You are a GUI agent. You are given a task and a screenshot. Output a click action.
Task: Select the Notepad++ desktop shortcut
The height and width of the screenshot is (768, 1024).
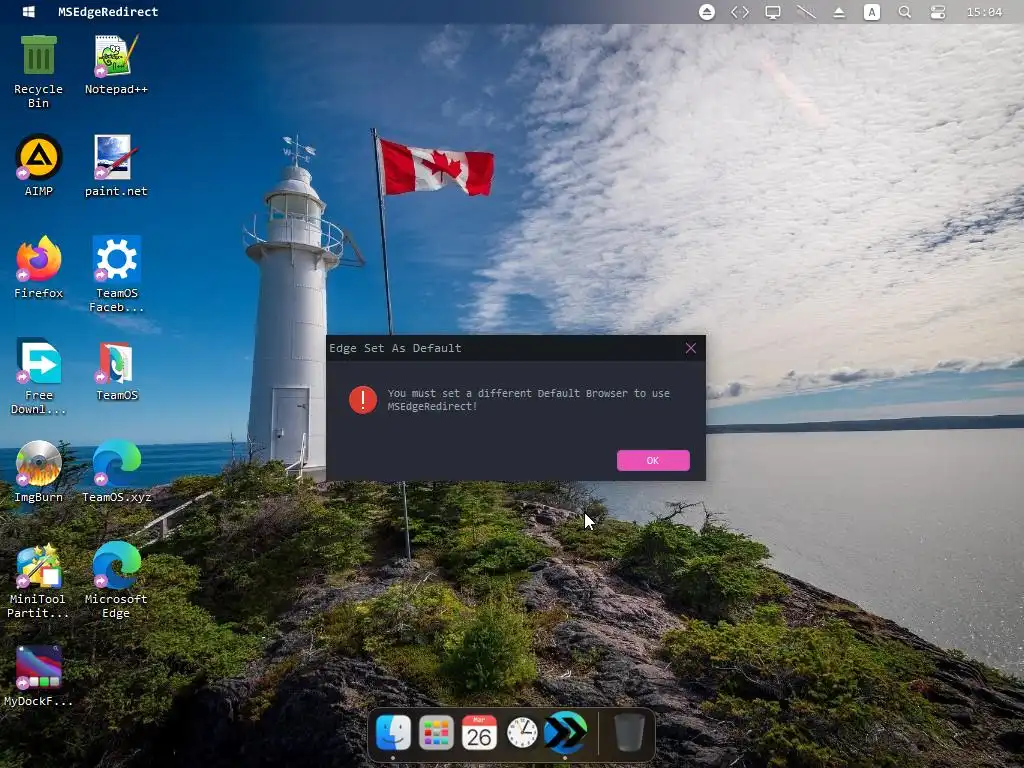point(116,65)
